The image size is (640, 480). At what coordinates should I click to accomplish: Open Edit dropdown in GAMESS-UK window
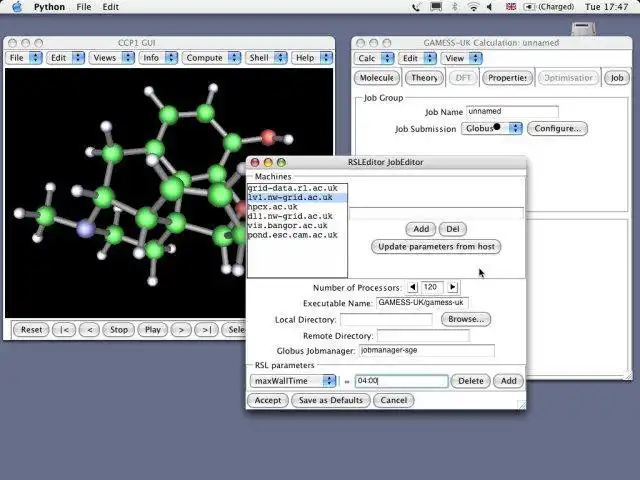pos(418,58)
